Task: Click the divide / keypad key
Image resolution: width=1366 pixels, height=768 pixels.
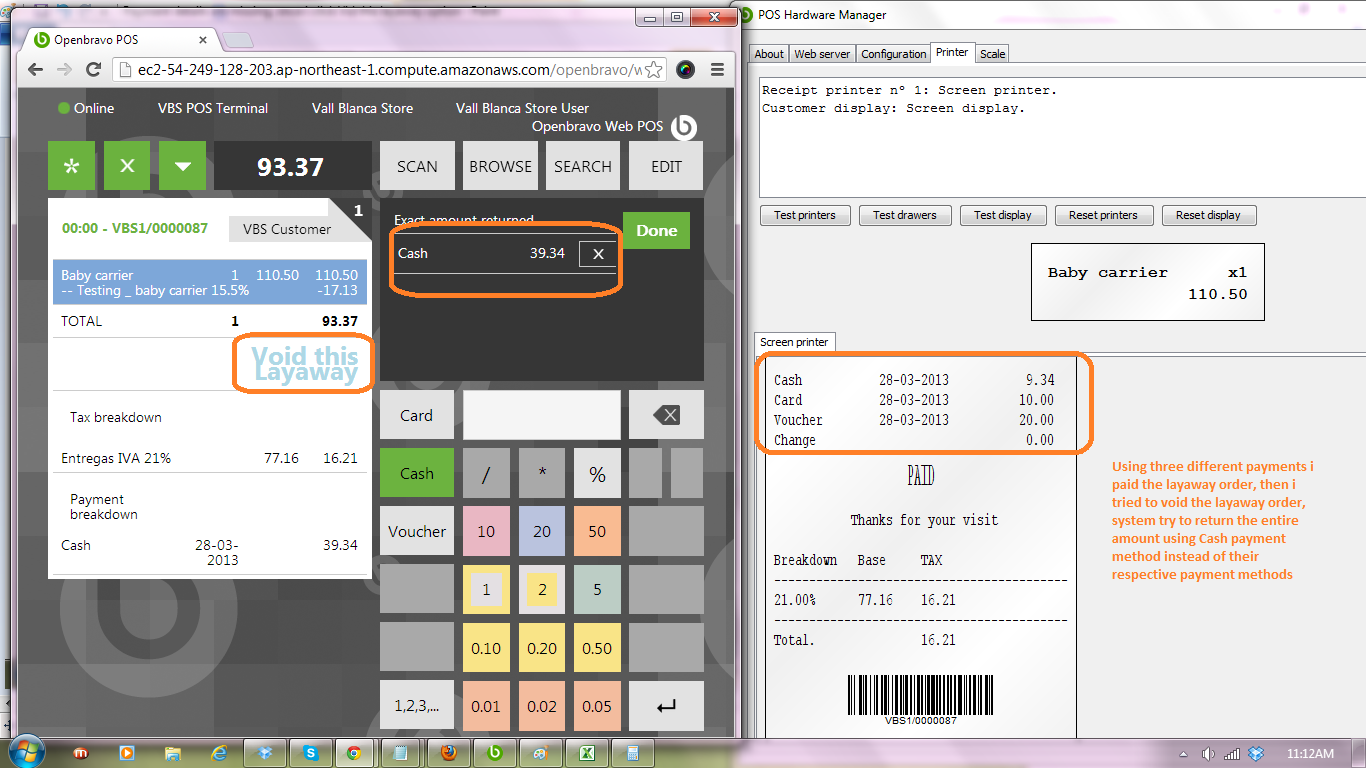Action: (x=486, y=473)
